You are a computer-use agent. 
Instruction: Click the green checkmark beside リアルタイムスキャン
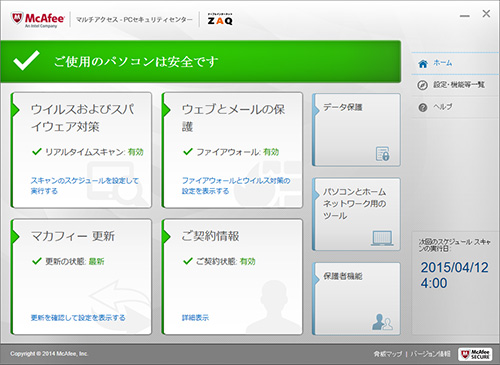coord(37,152)
